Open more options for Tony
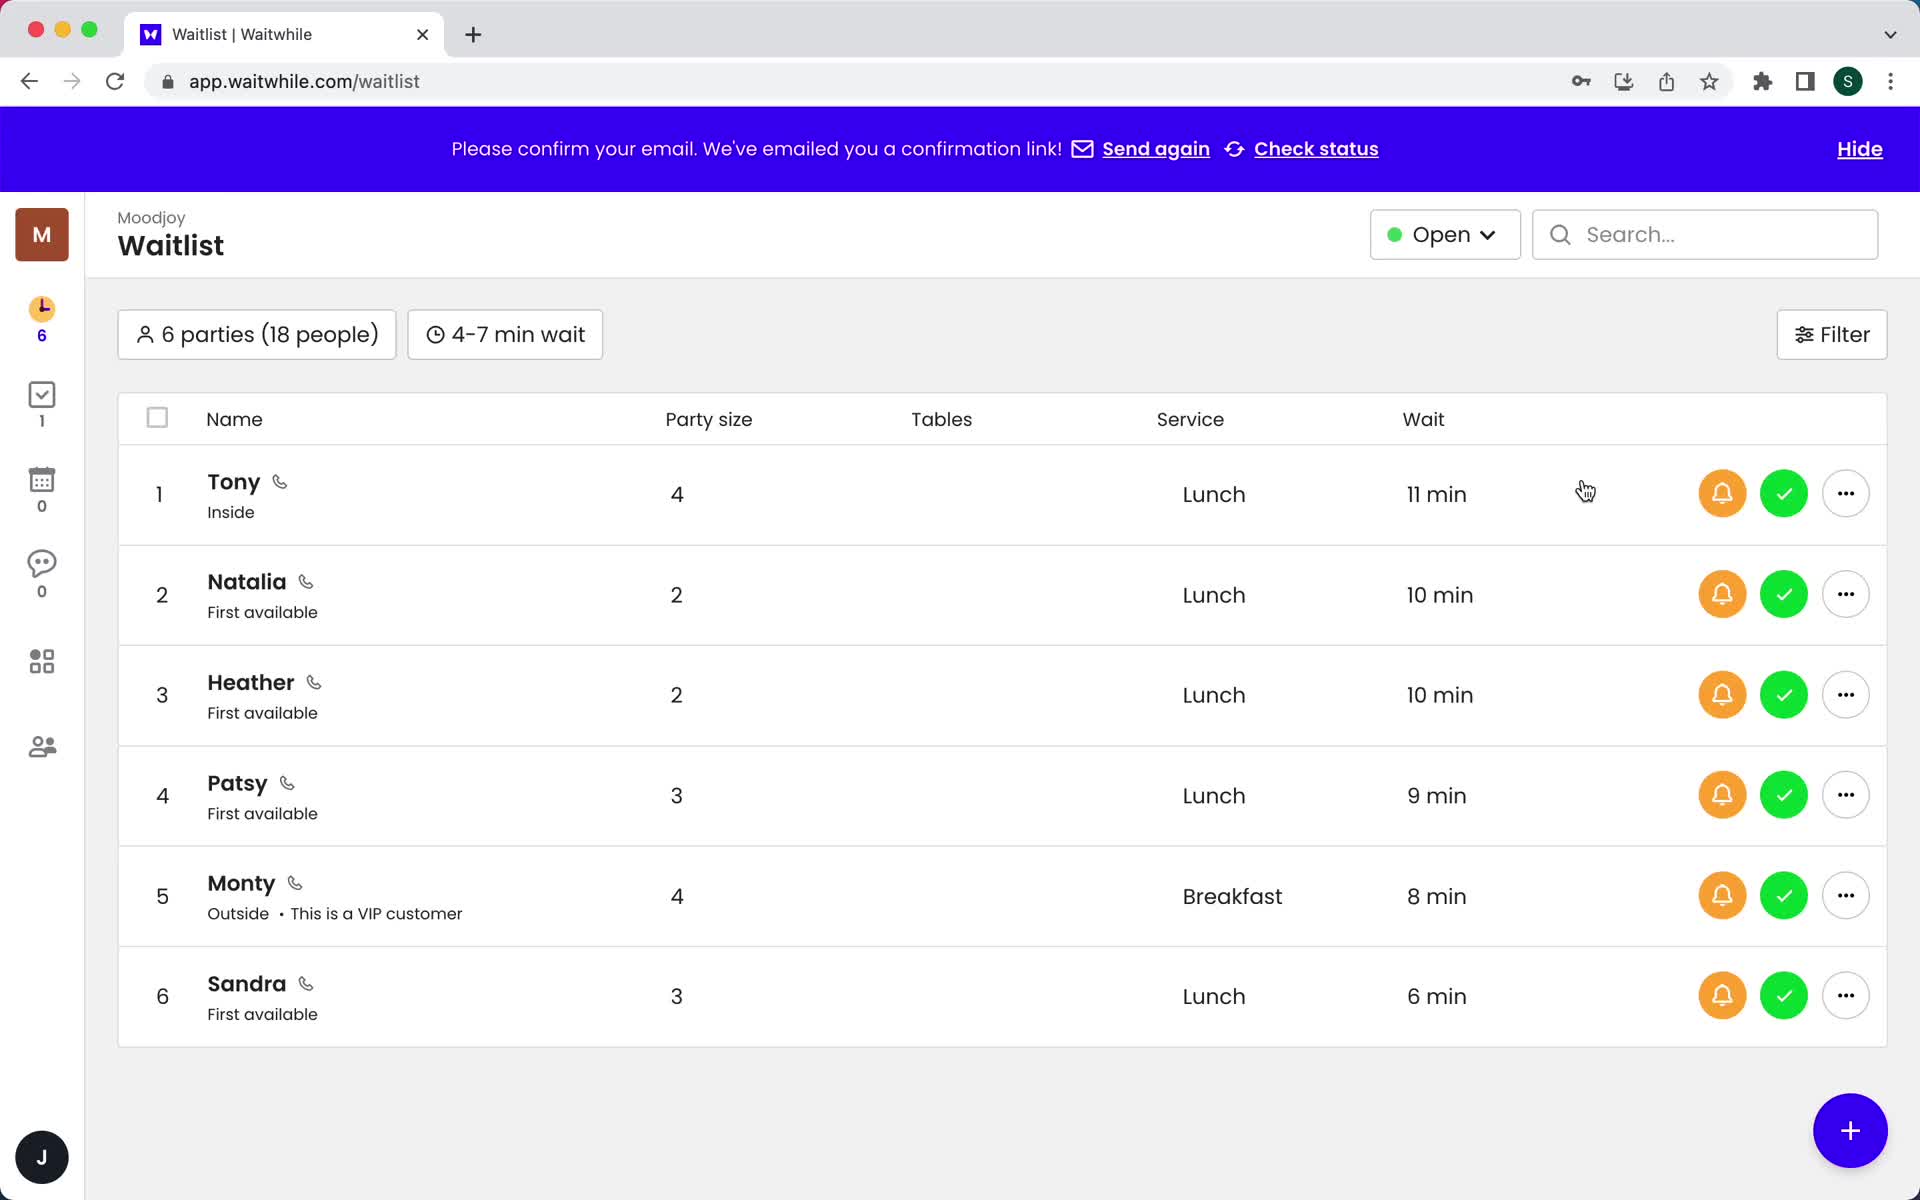Viewport: 1920px width, 1200px height. [1846, 494]
